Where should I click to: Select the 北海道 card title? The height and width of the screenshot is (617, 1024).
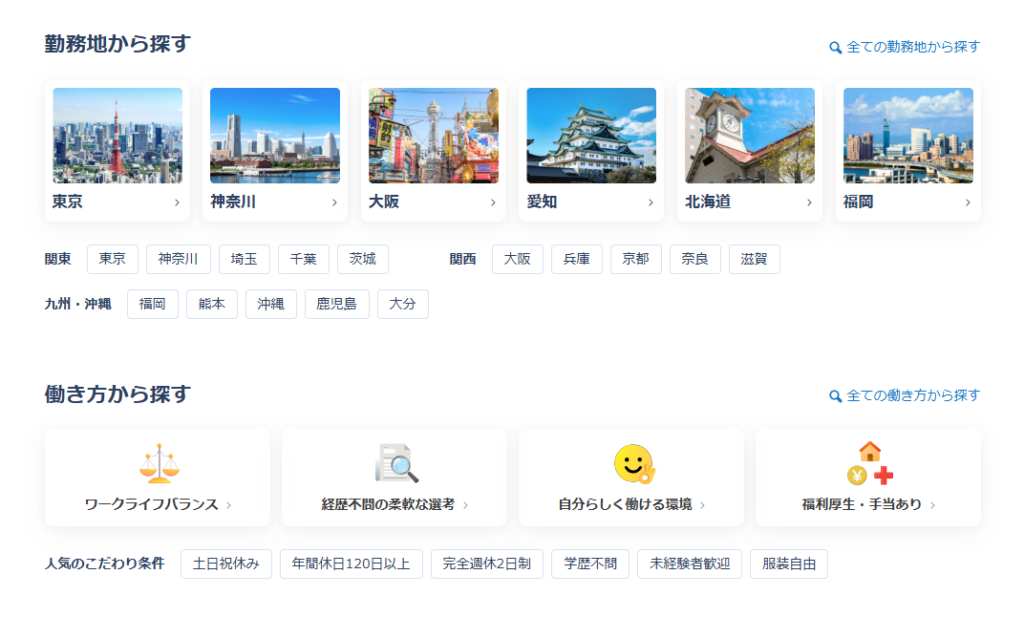[x=708, y=202]
